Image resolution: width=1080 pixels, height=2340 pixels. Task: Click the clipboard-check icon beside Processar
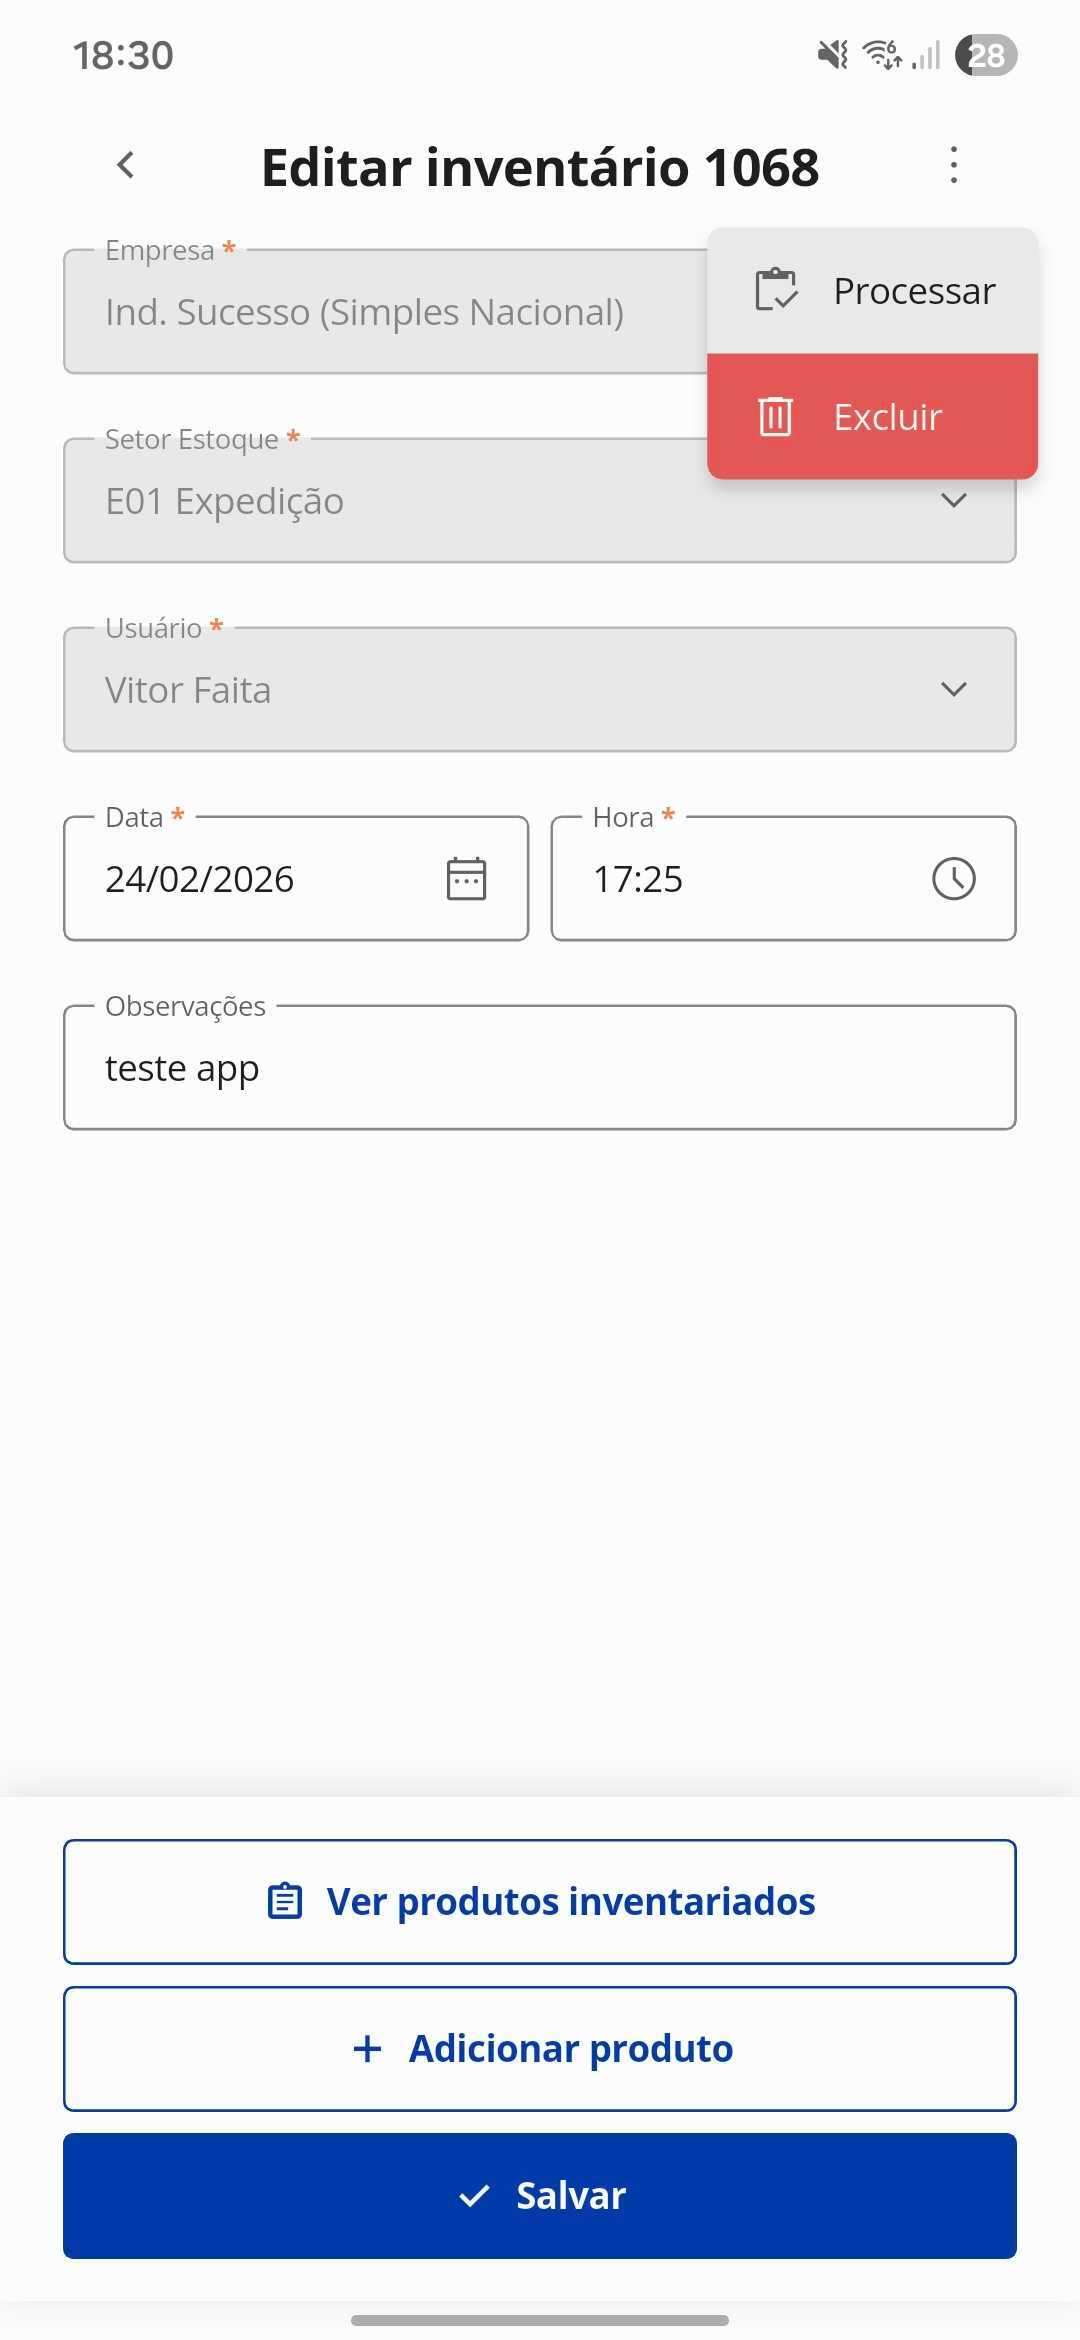click(776, 290)
